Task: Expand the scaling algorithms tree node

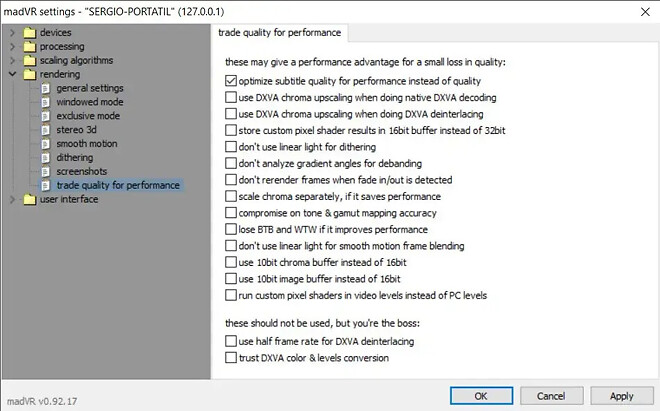Action: [x=11, y=61]
